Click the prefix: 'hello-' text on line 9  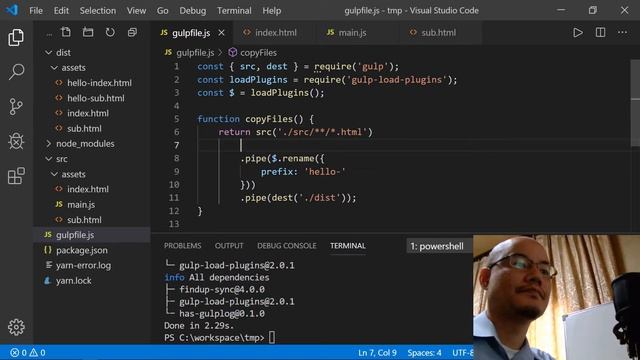click(x=303, y=171)
